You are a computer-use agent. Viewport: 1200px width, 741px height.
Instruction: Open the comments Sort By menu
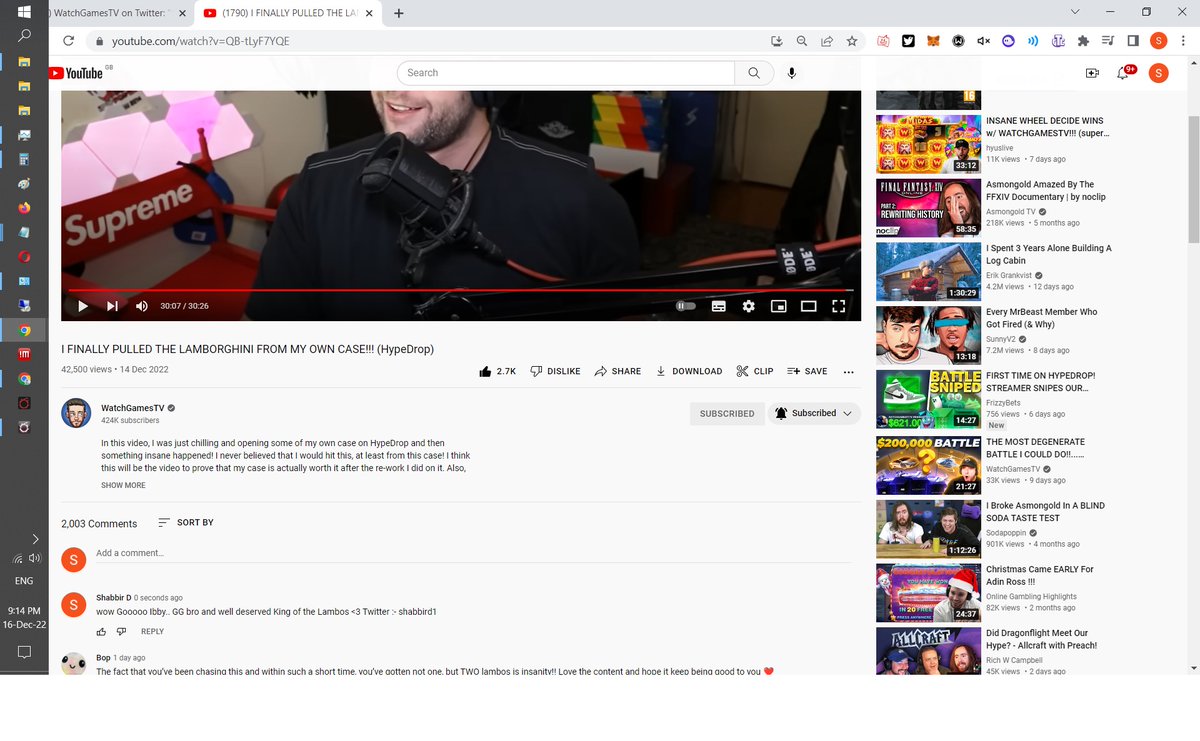[x=186, y=522]
